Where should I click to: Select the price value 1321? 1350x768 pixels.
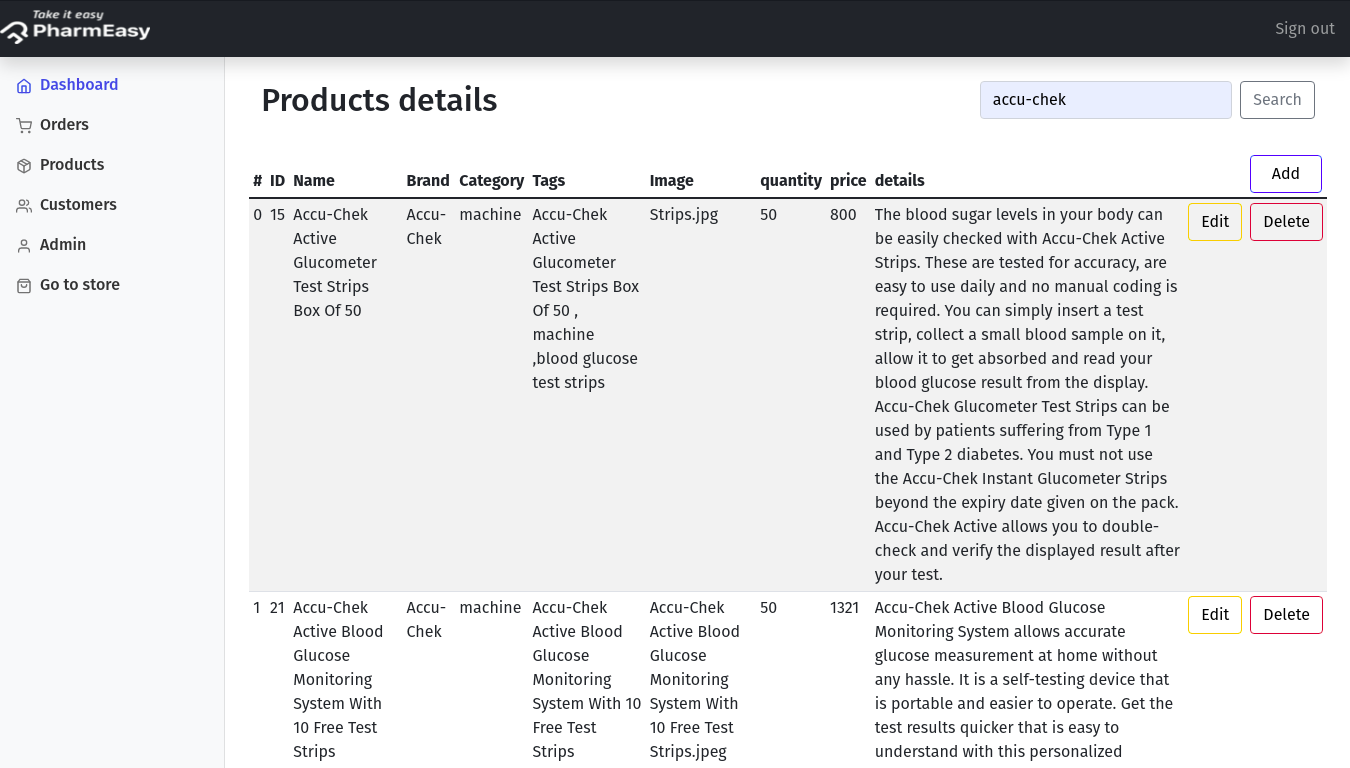pyautogui.click(x=844, y=608)
